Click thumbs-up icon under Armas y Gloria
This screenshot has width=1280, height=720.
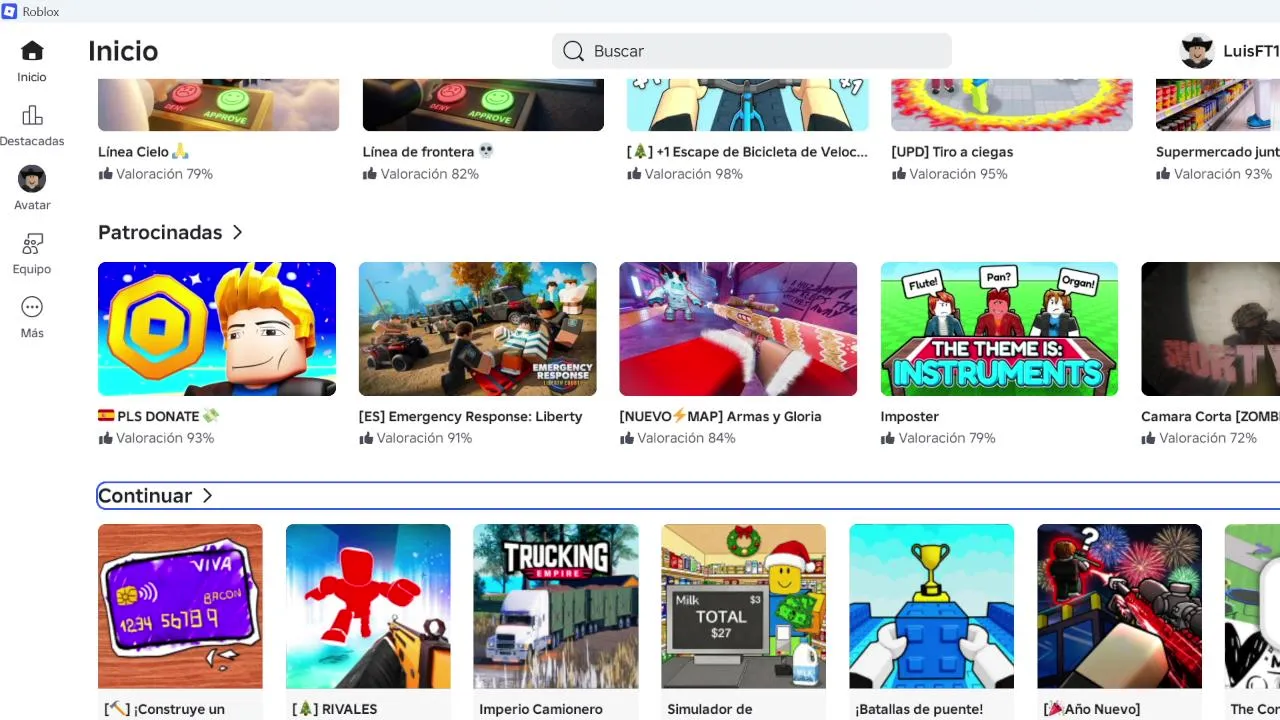pyautogui.click(x=627, y=438)
